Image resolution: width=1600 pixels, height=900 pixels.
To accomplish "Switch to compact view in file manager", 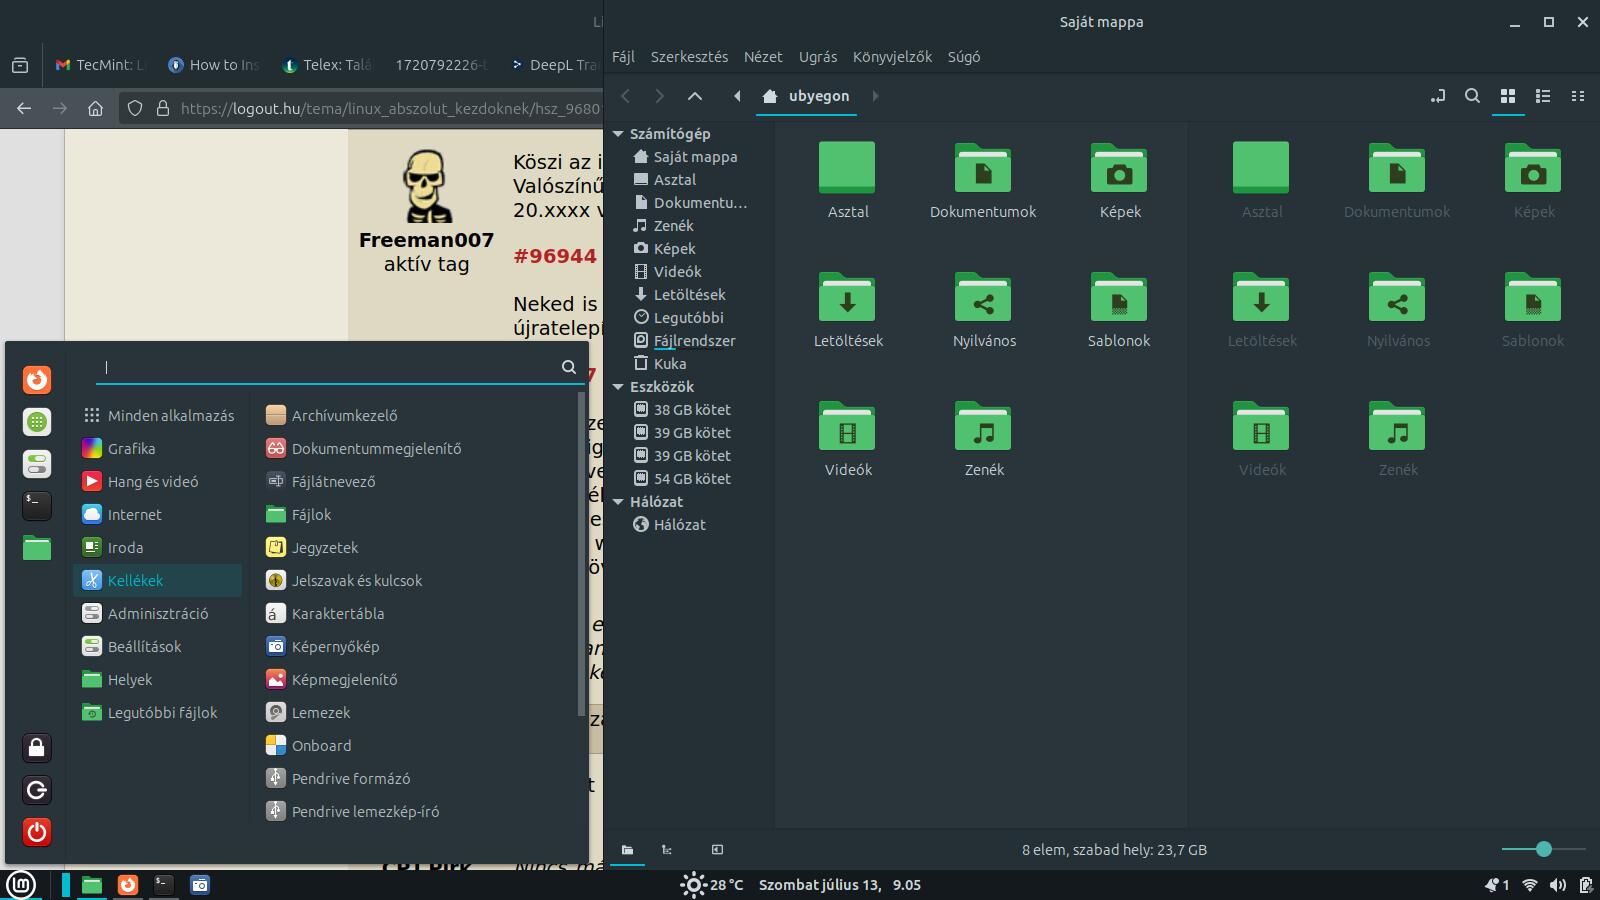I will pos(1578,96).
